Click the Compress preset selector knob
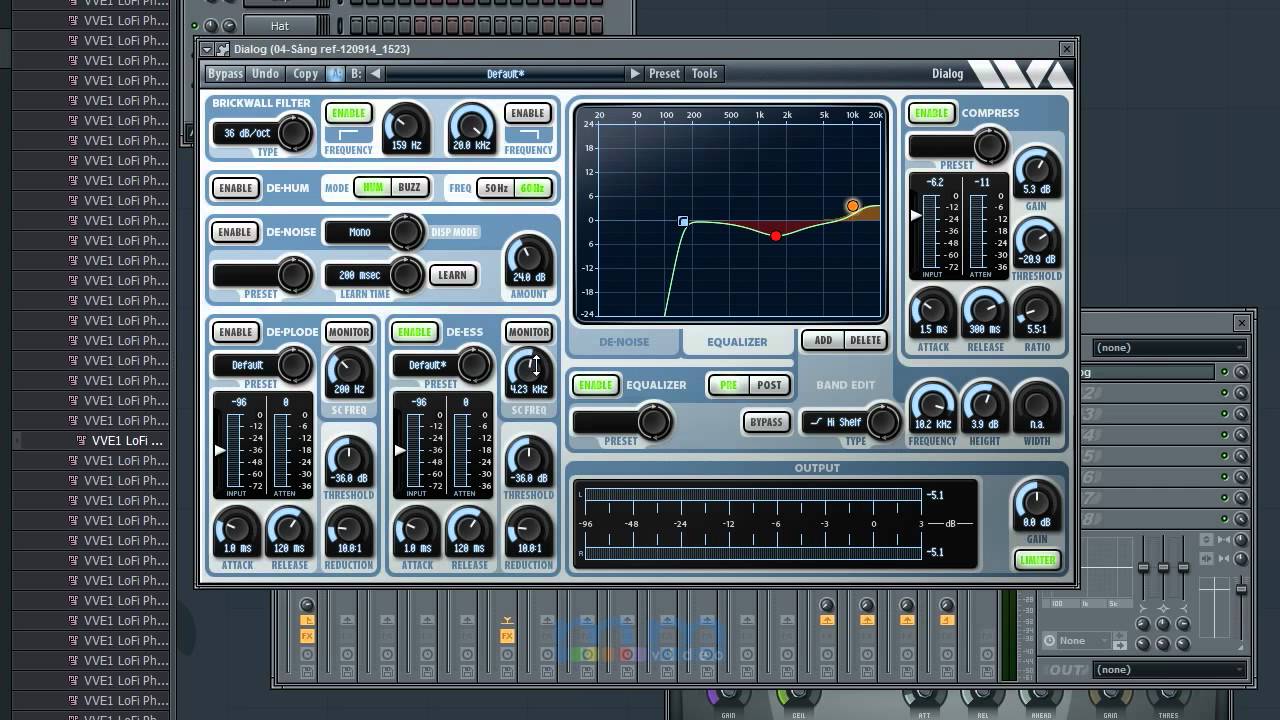The image size is (1280, 720). point(990,146)
